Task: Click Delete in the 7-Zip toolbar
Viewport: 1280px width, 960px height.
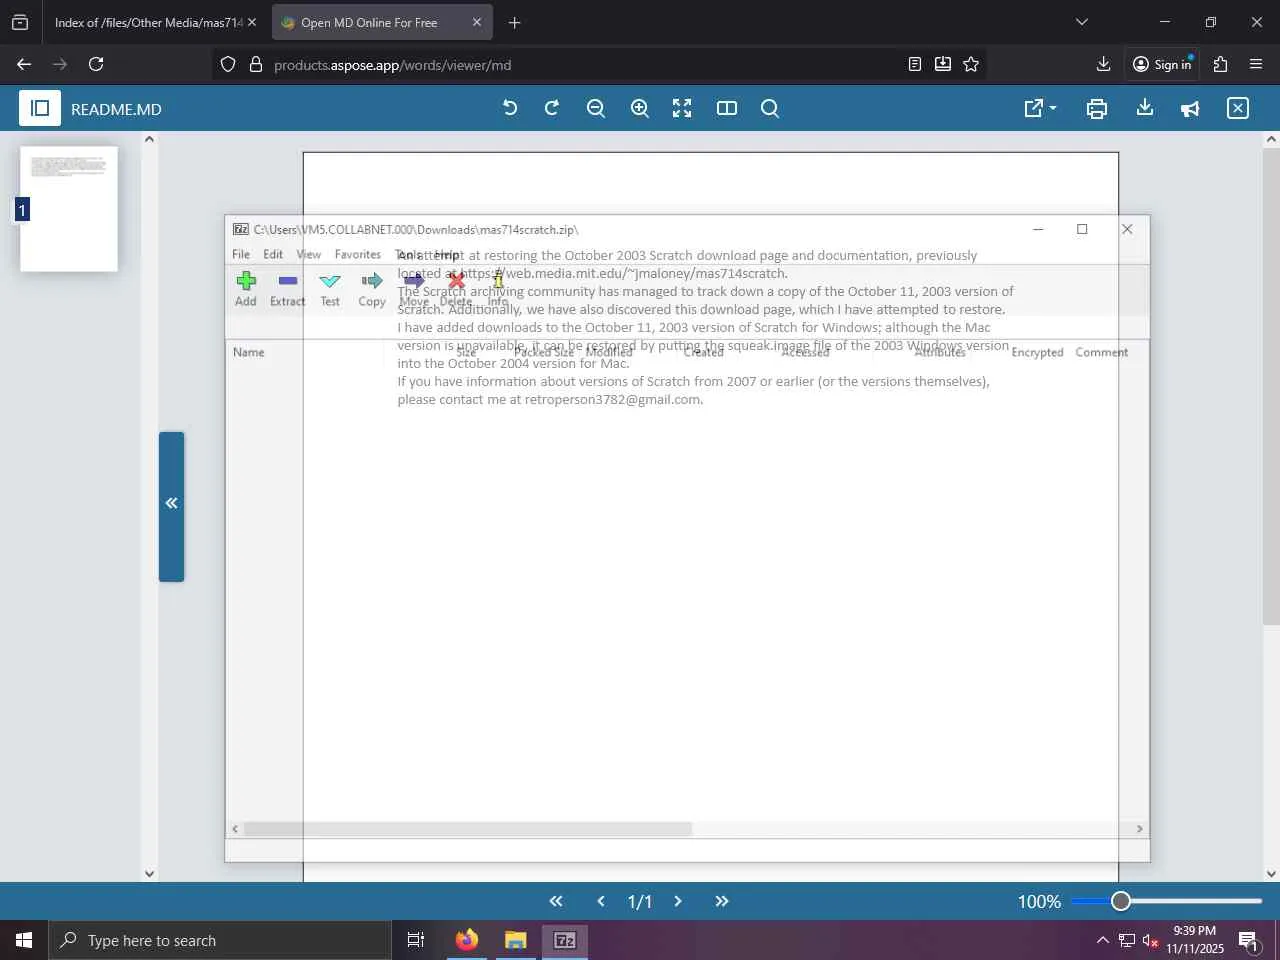Action: 456,289
